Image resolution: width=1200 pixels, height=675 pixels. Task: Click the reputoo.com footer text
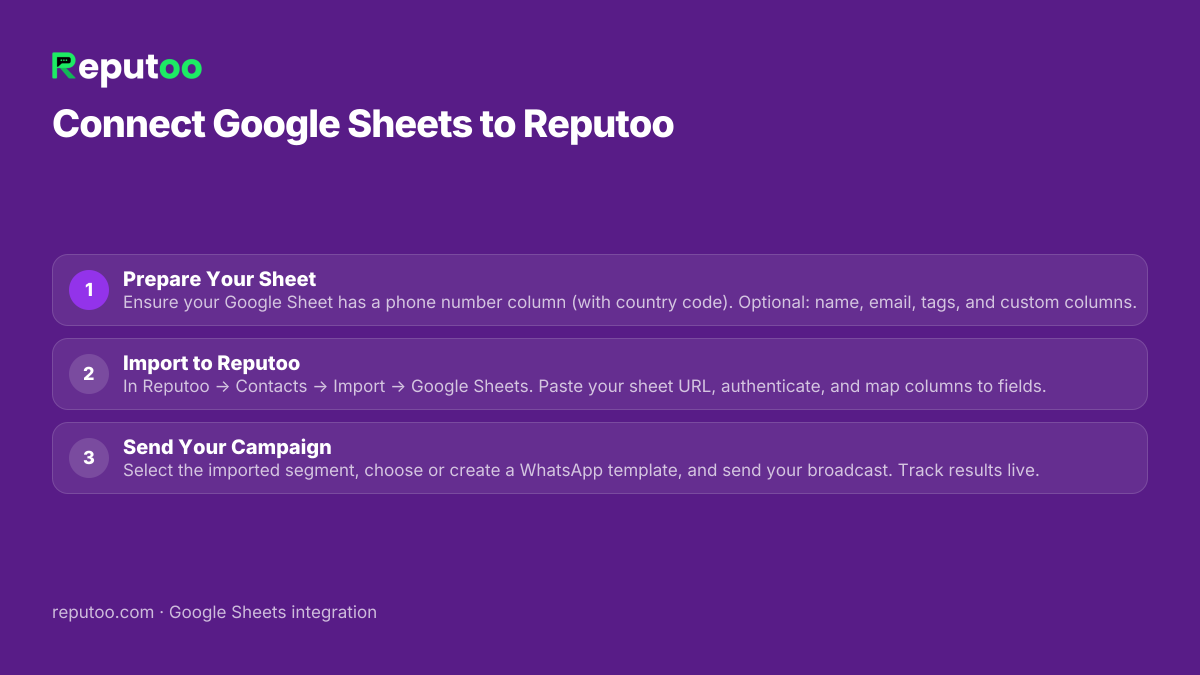point(214,612)
